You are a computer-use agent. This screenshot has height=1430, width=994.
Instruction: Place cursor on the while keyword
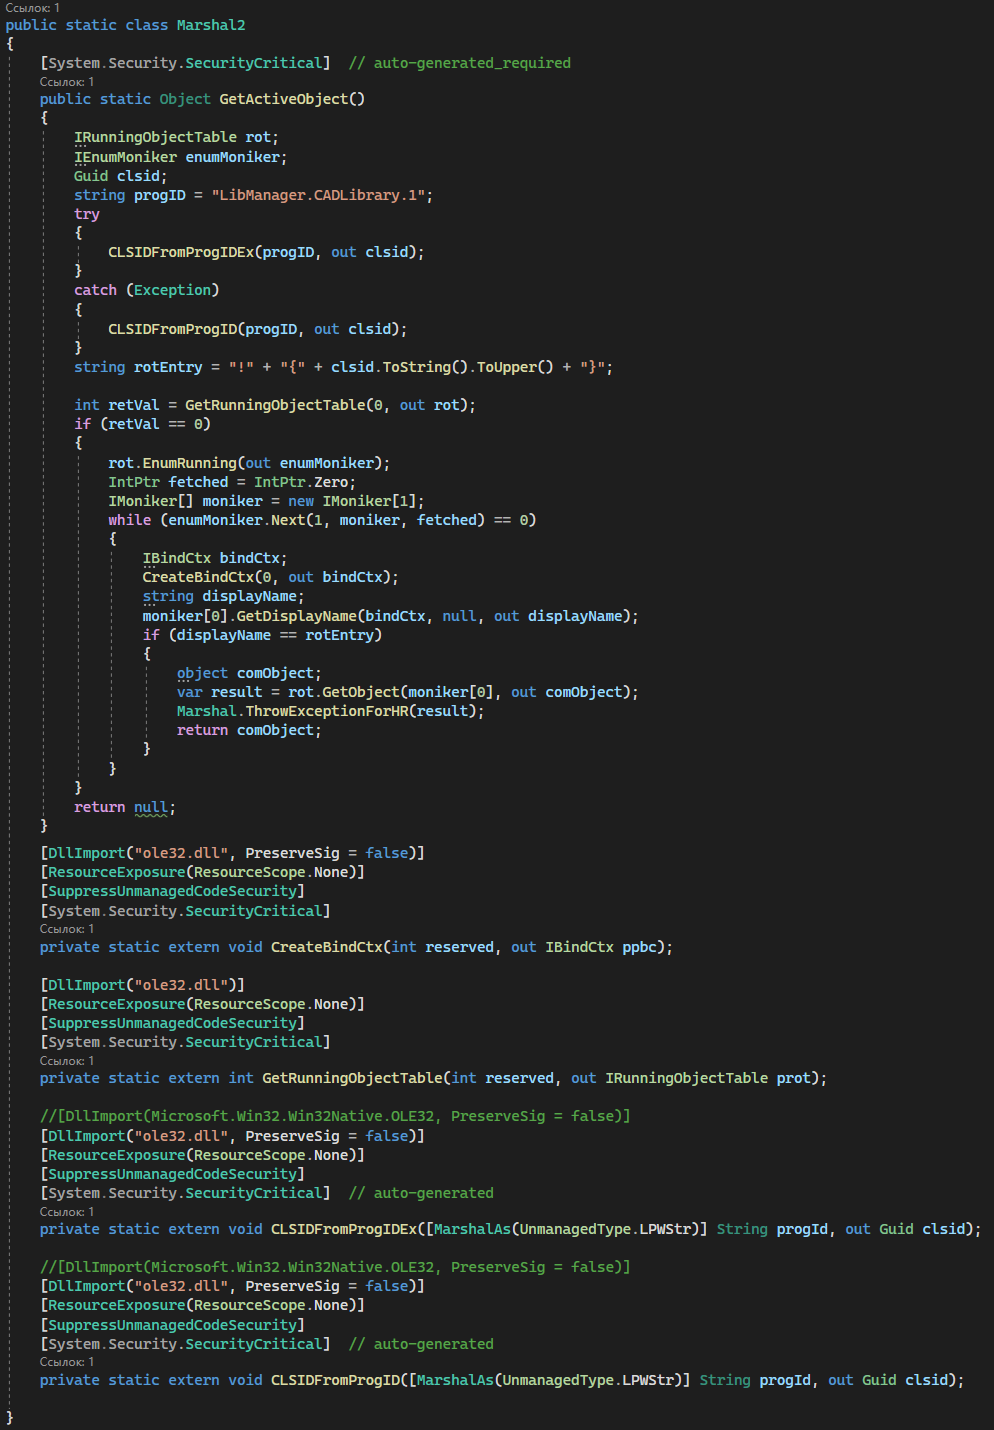point(130,520)
